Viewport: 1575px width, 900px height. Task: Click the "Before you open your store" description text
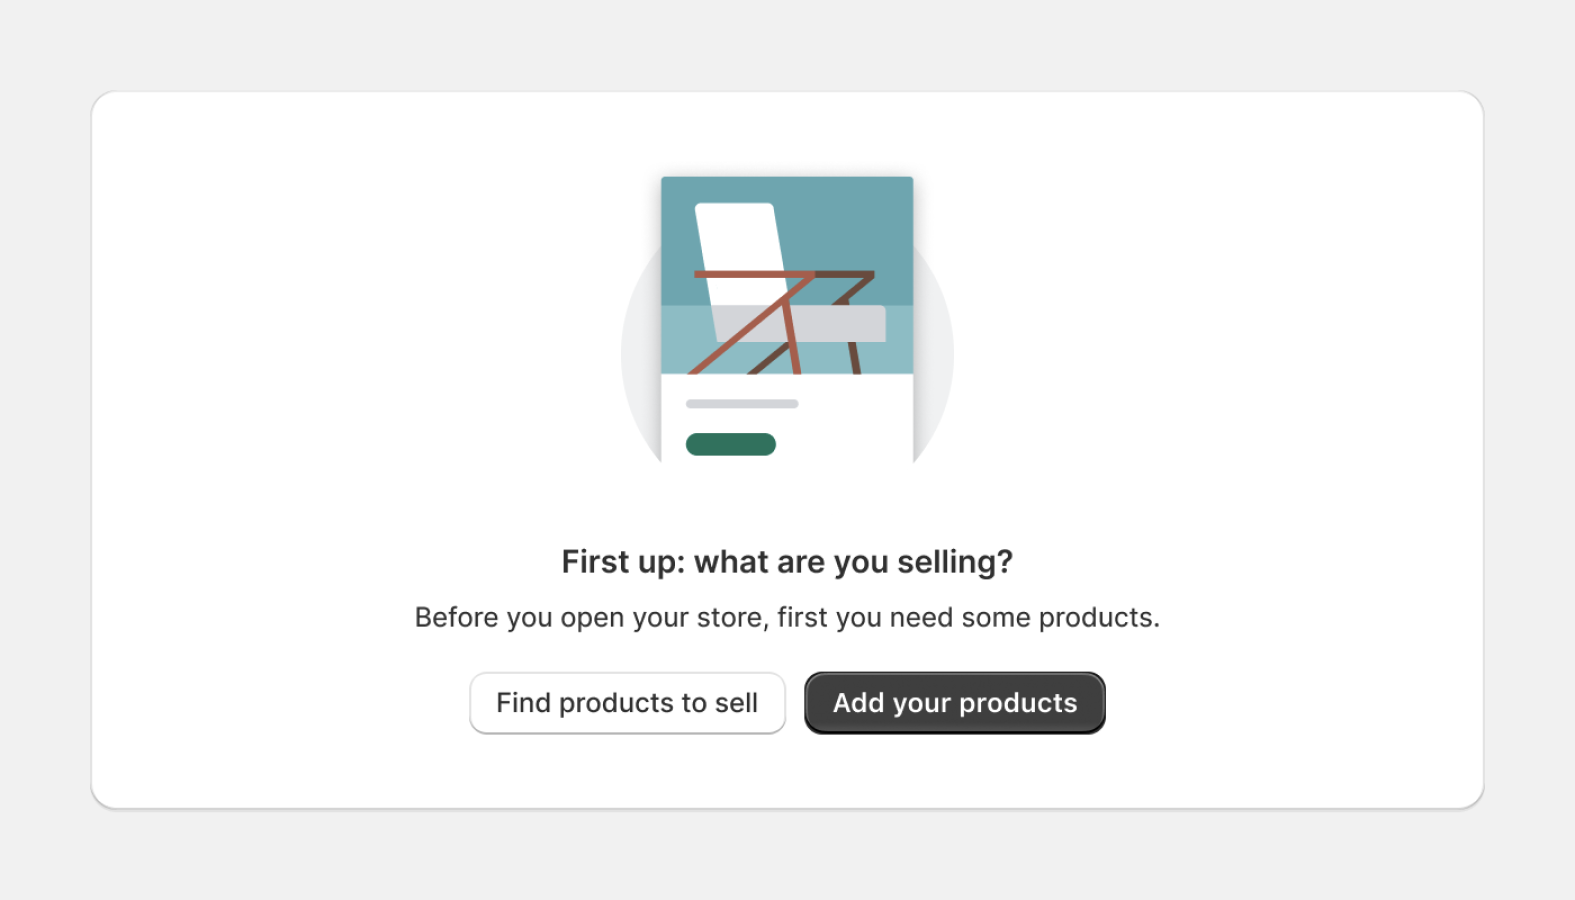click(x=787, y=618)
